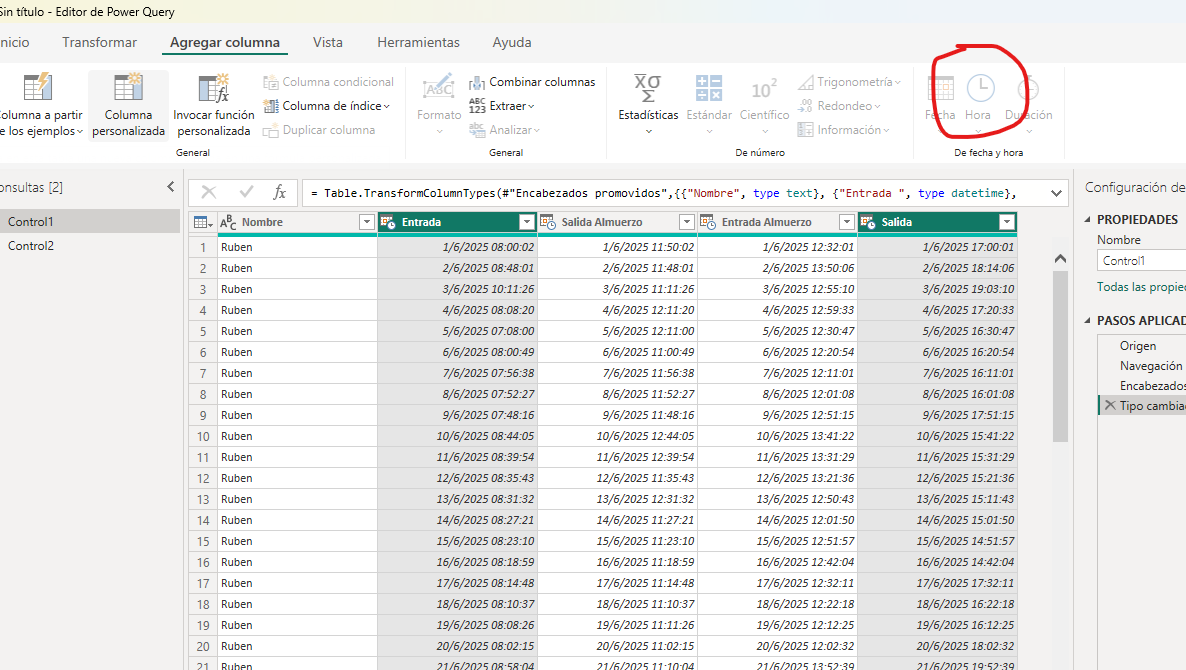Open the Salida column filter dropdown
This screenshot has width=1186, height=670.
(1006, 222)
